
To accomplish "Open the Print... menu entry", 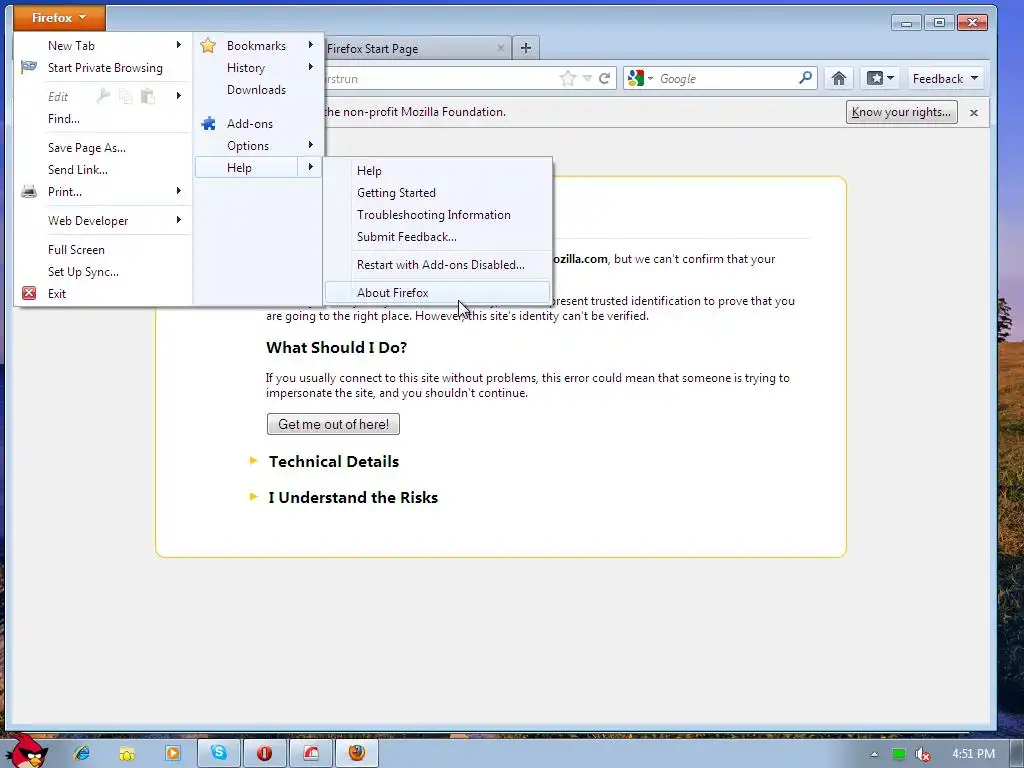I will [65, 192].
